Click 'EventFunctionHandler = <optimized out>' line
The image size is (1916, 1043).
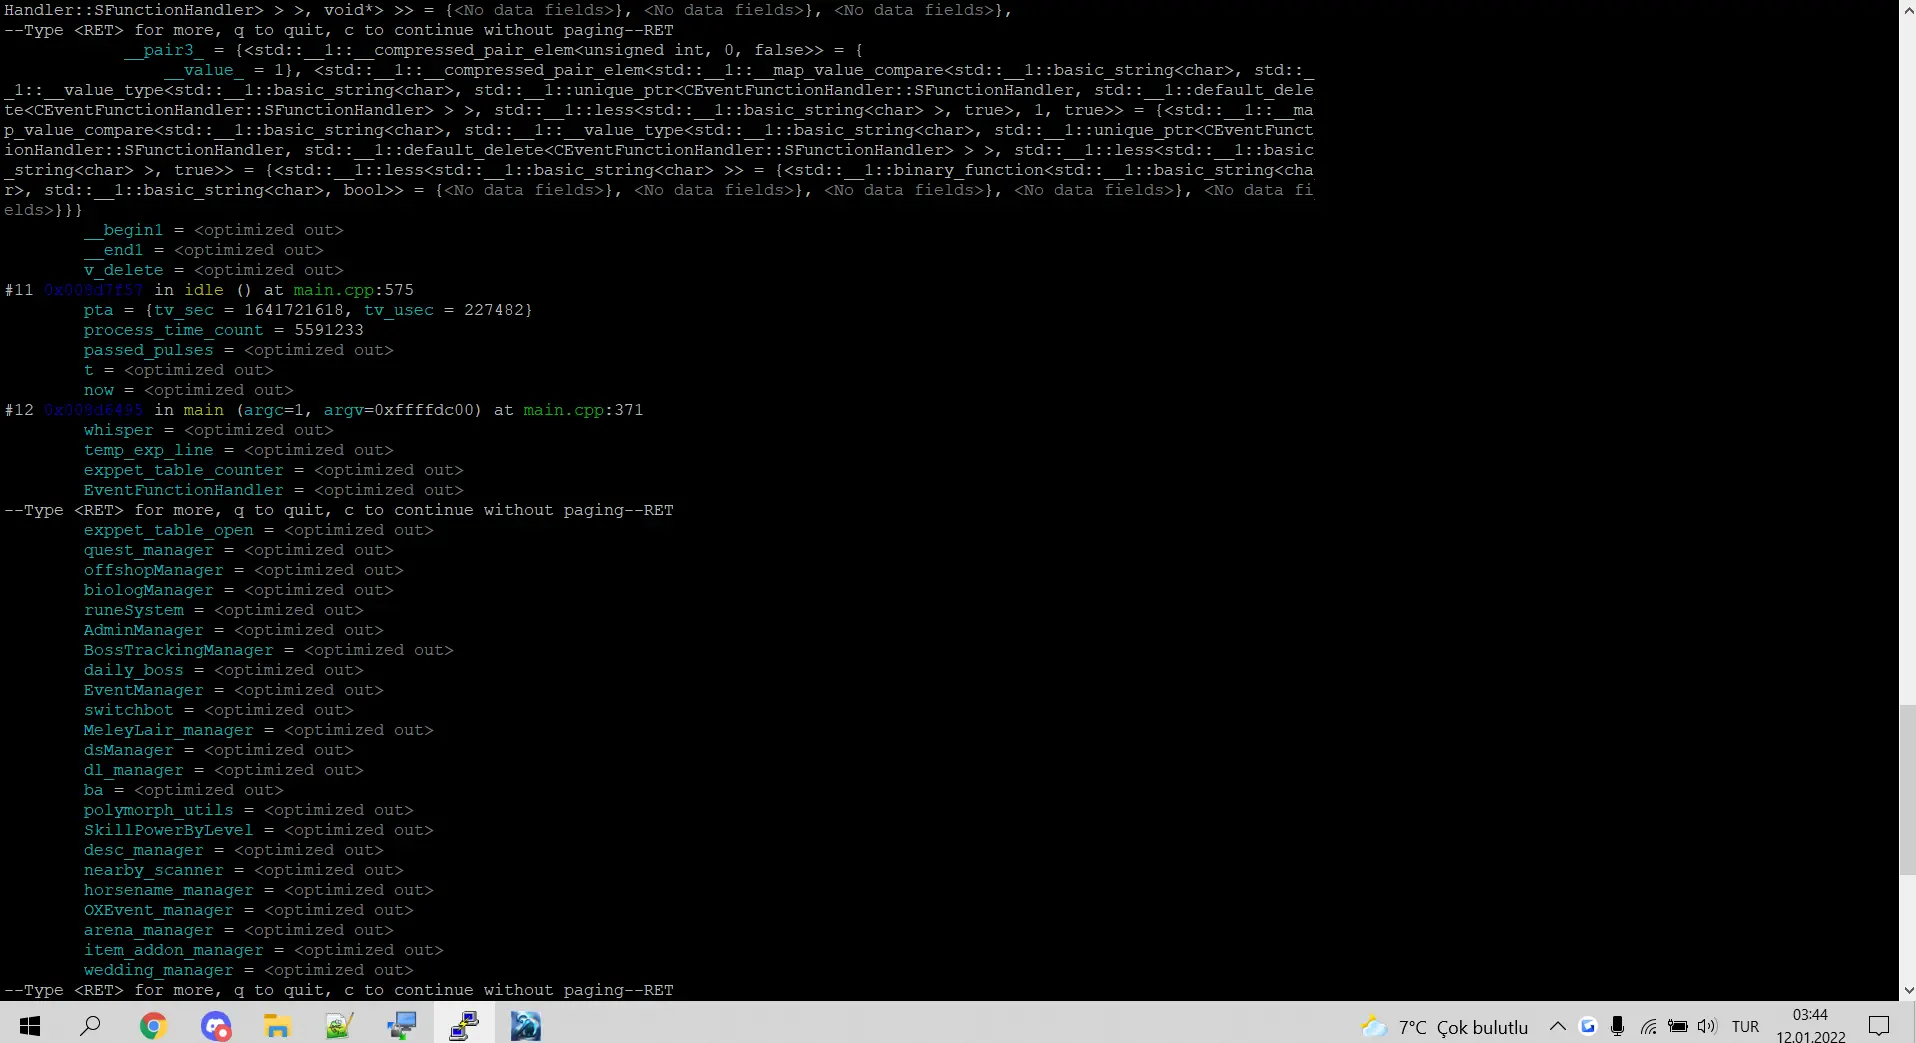click(x=274, y=490)
